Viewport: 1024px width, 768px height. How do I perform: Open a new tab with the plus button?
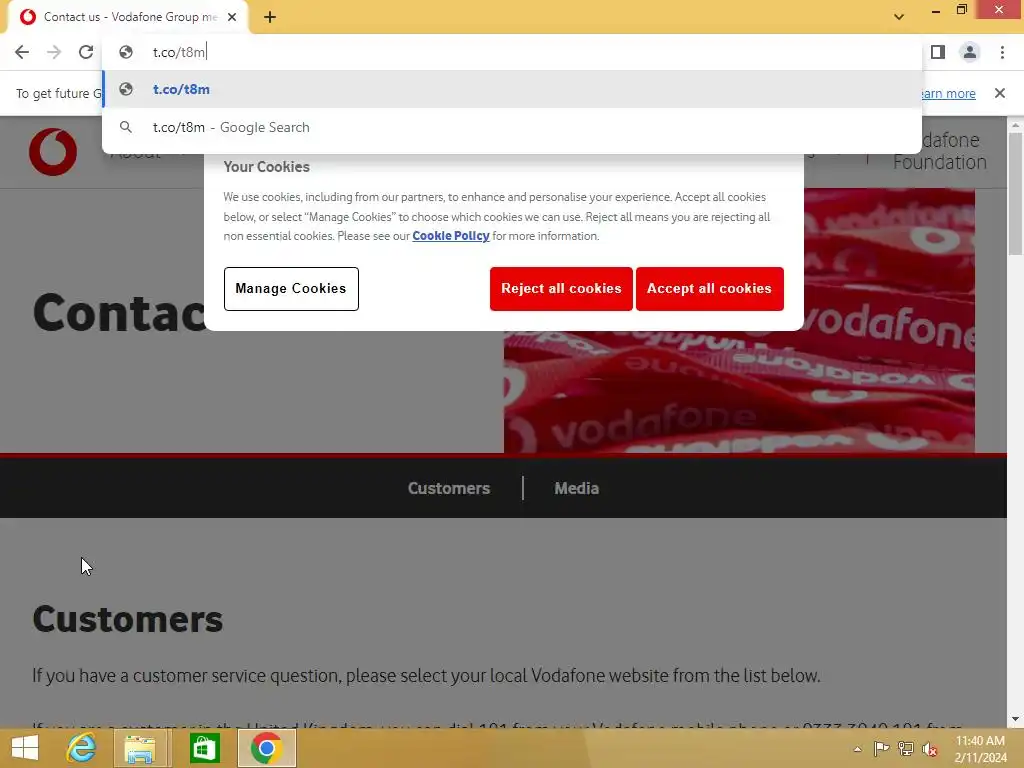point(270,17)
